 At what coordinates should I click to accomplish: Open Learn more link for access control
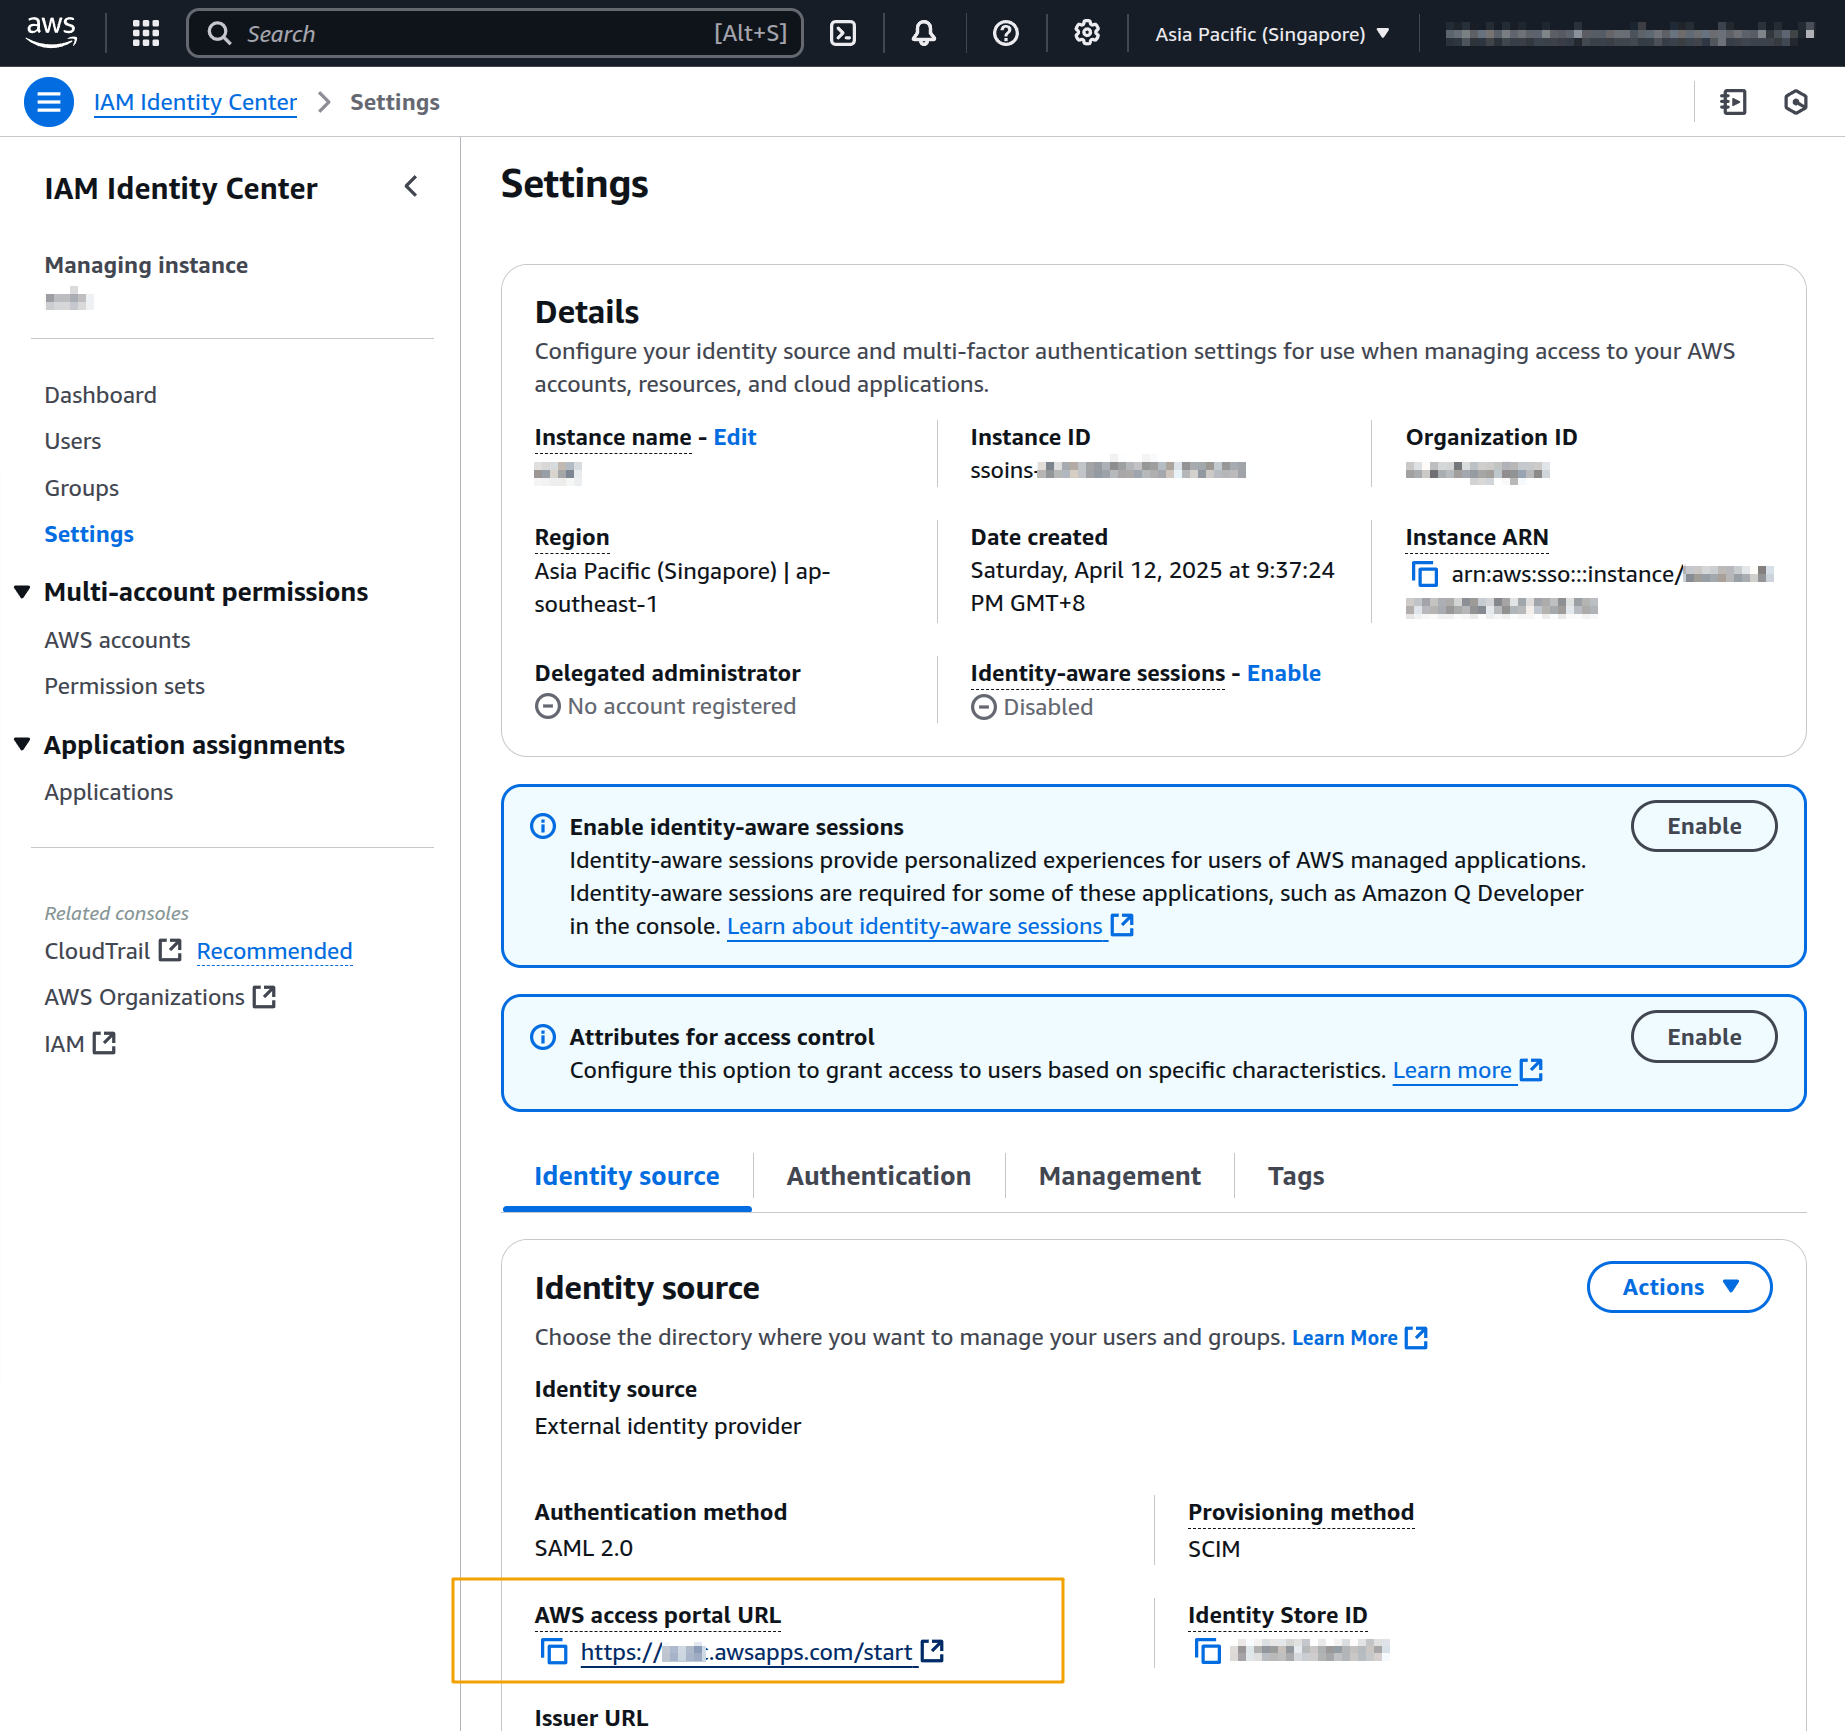click(1468, 1070)
